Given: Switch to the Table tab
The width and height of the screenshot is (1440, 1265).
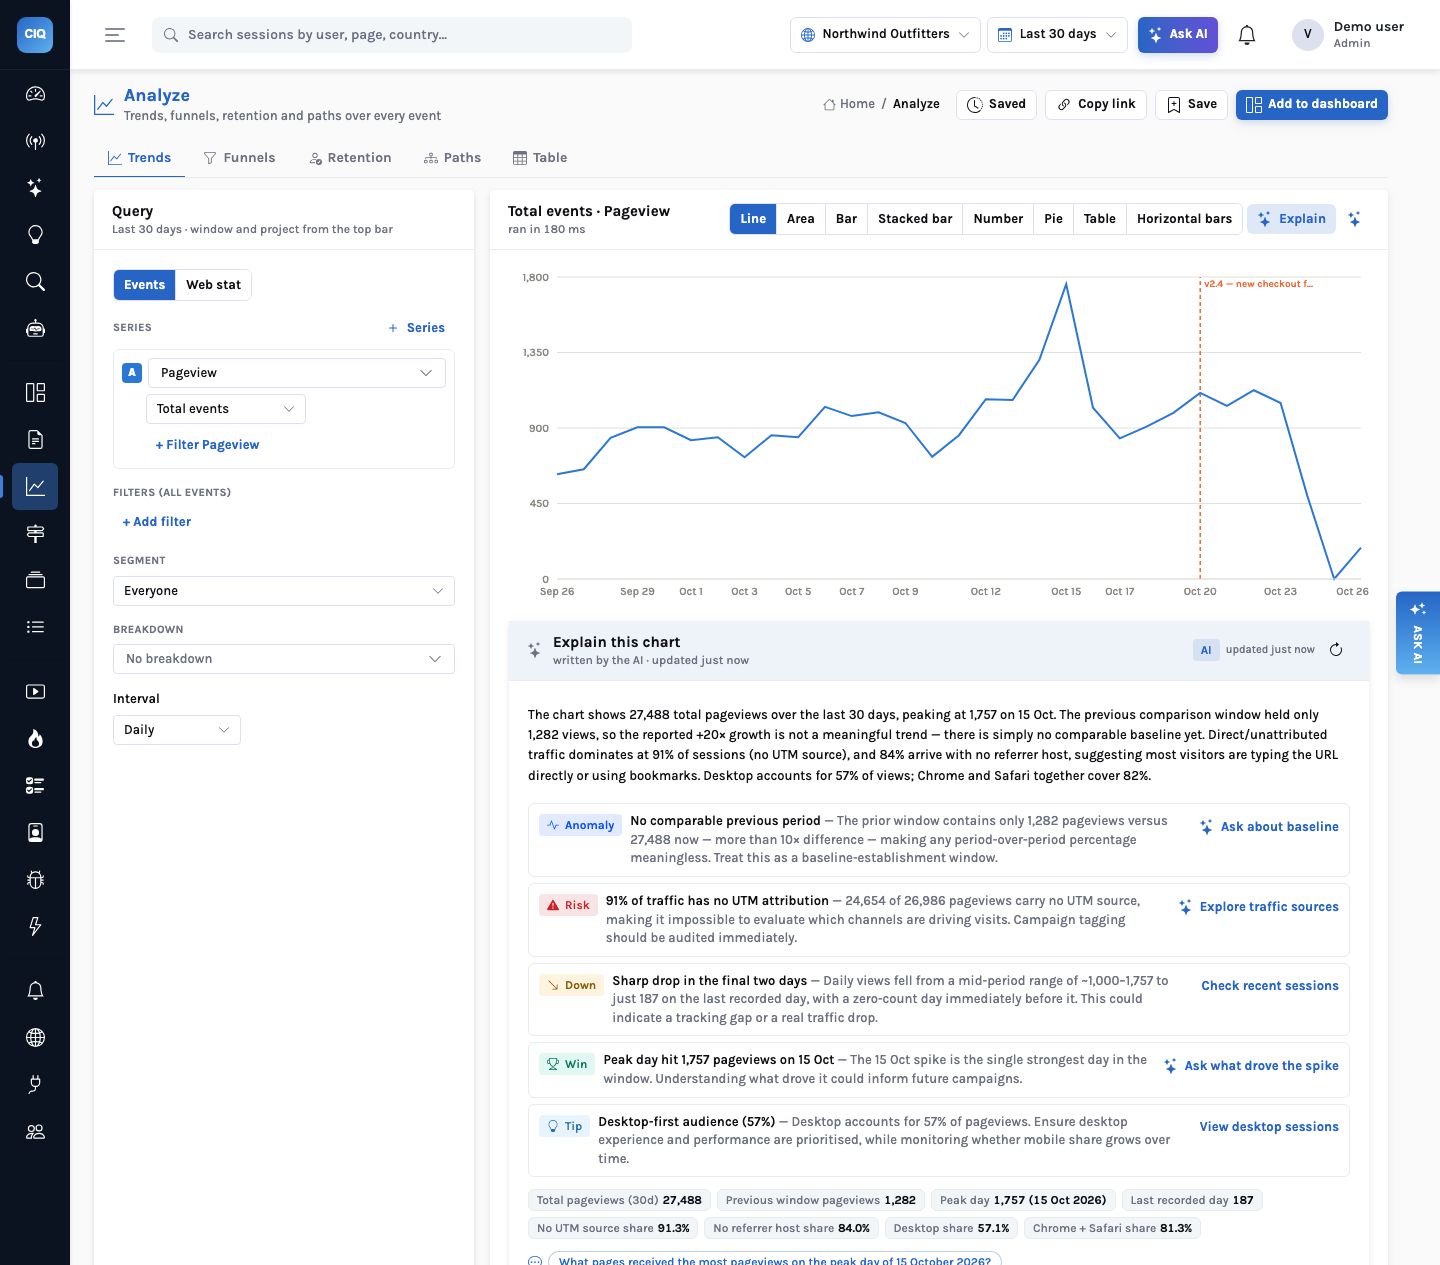Looking at the screenshot, I should coord(540,158).
